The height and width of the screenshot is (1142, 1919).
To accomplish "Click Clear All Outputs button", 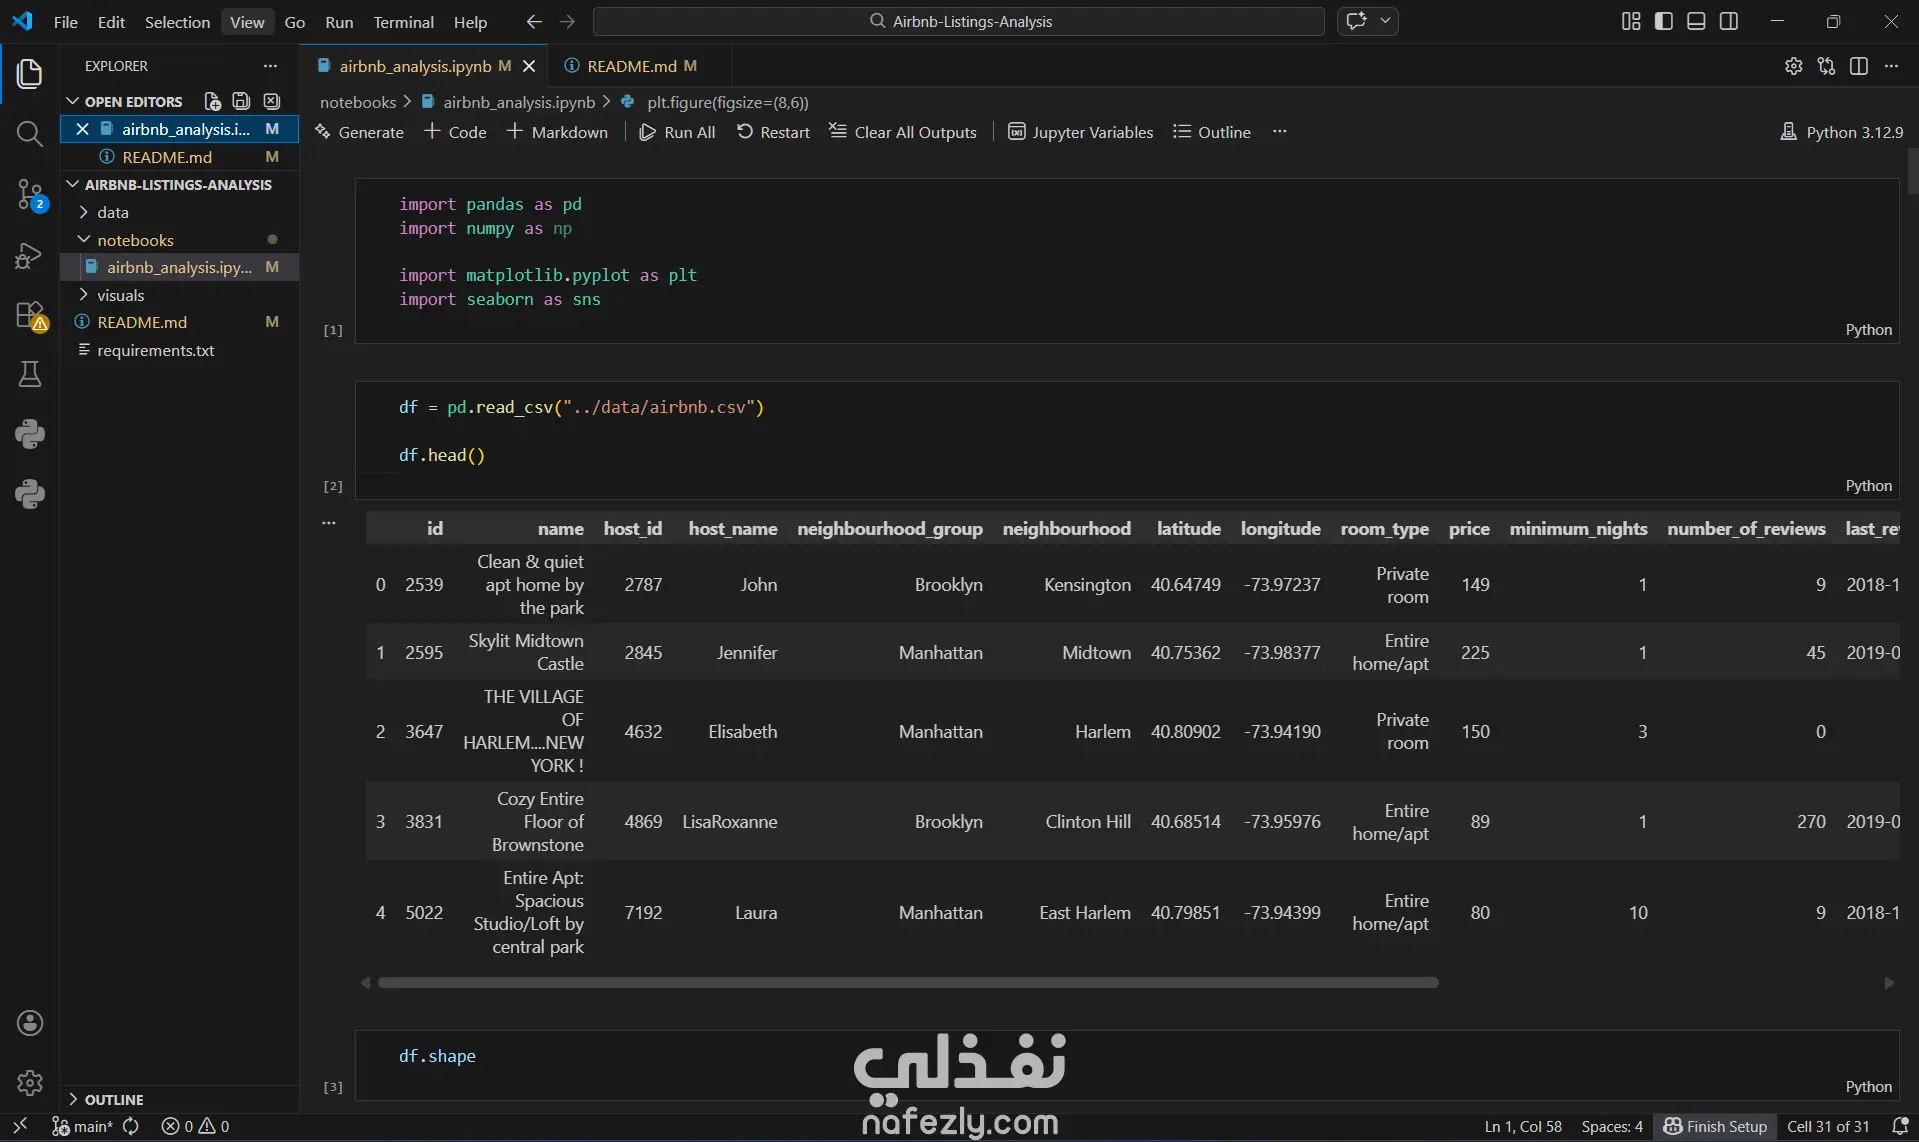I will coord(903,132).
